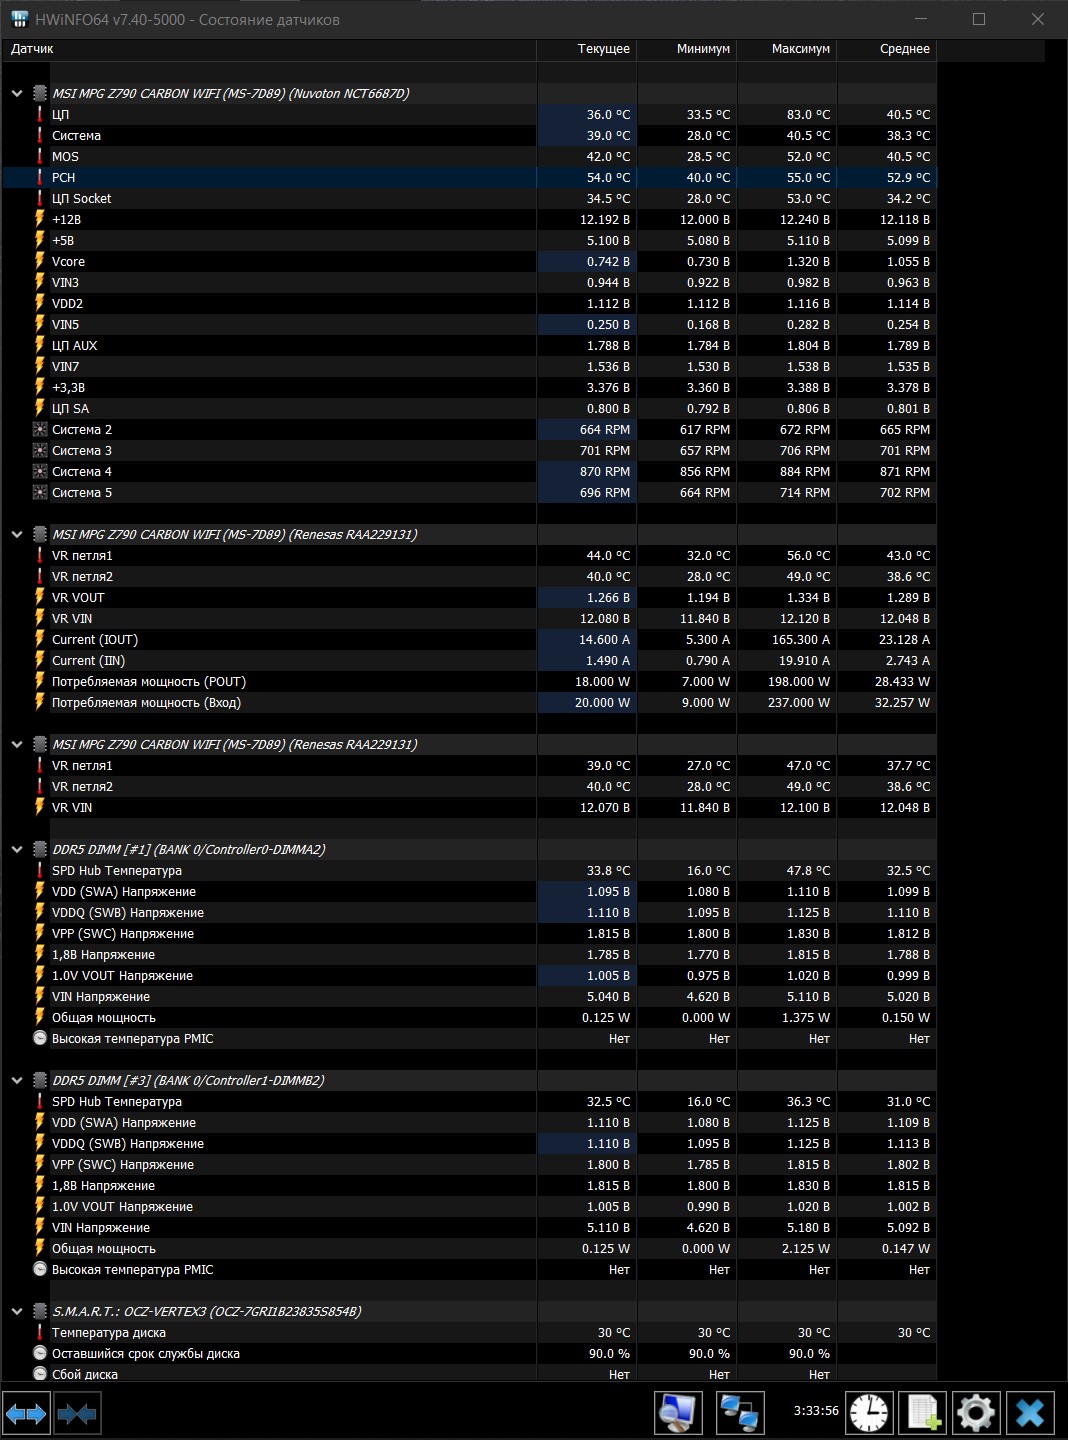Select Потребляемая мощность (POUT) row
Image resolution: width=1068 pixels, height=1440 pixels.
(470, 681)
